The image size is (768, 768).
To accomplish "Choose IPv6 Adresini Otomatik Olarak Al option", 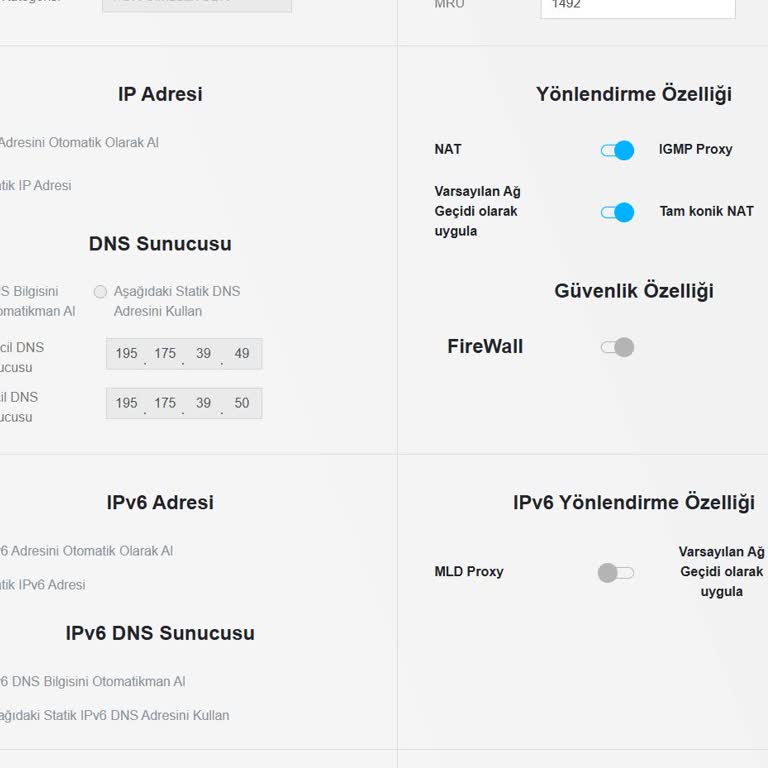I will tap(86, 551).
